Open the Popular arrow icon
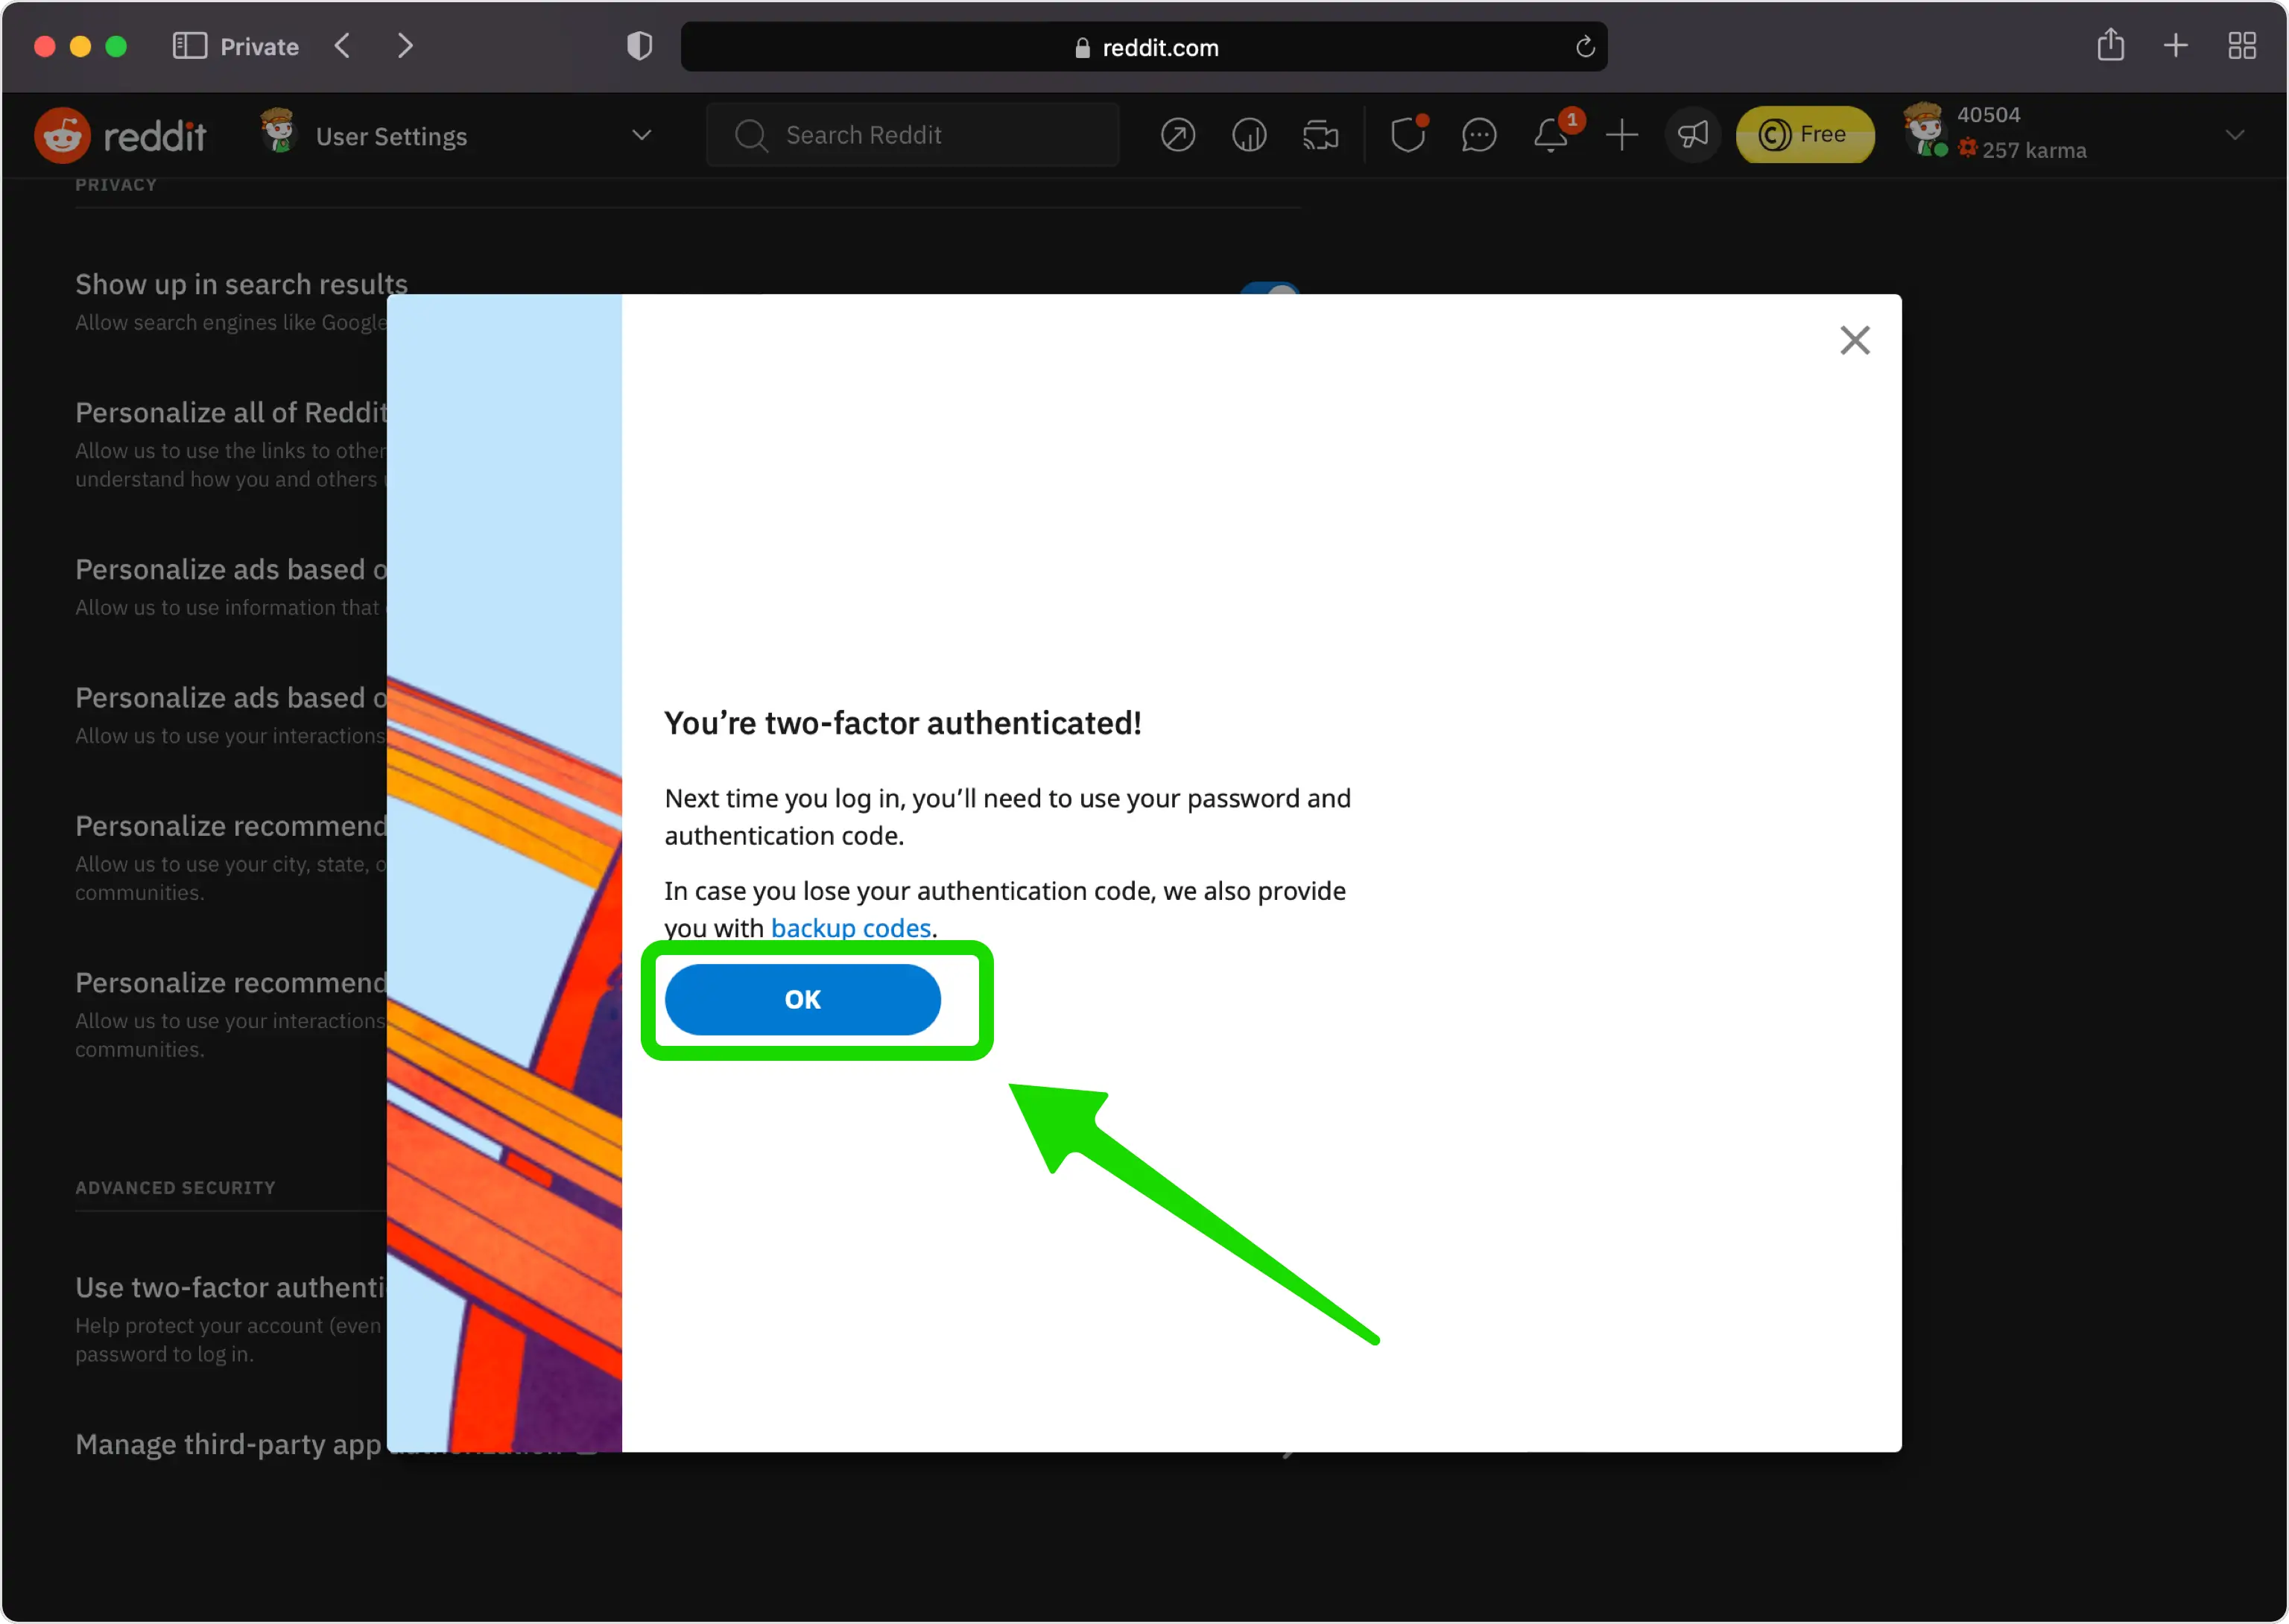The height and width of the screenshot is (1624, 2289). (x=1177, y=135)
